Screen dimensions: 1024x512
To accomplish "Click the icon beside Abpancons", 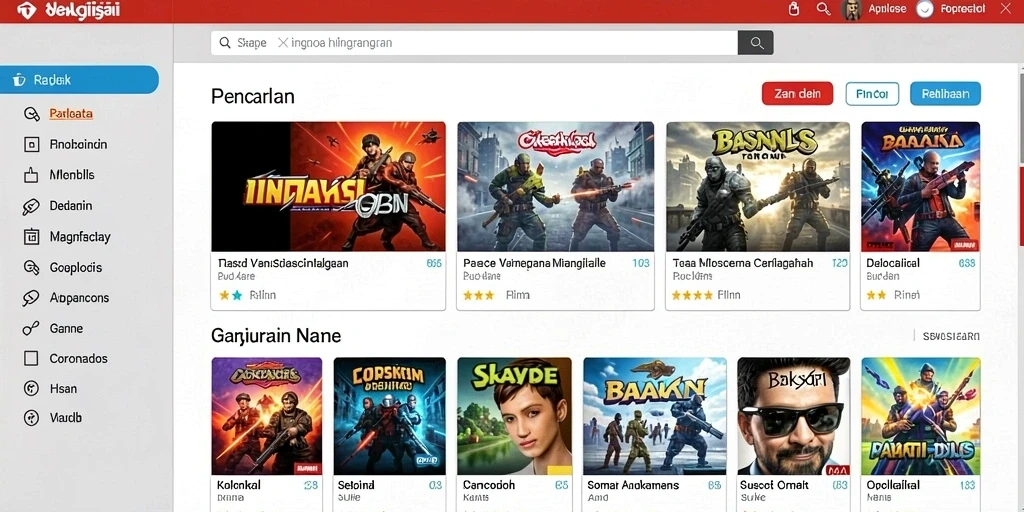I will click(x=31, y=298).
